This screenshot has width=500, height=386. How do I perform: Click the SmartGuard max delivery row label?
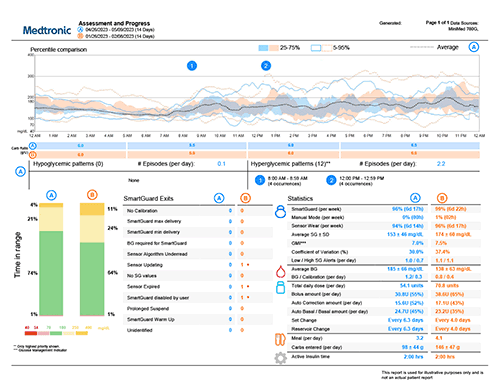pyautogui.click(x=154, y=221)
